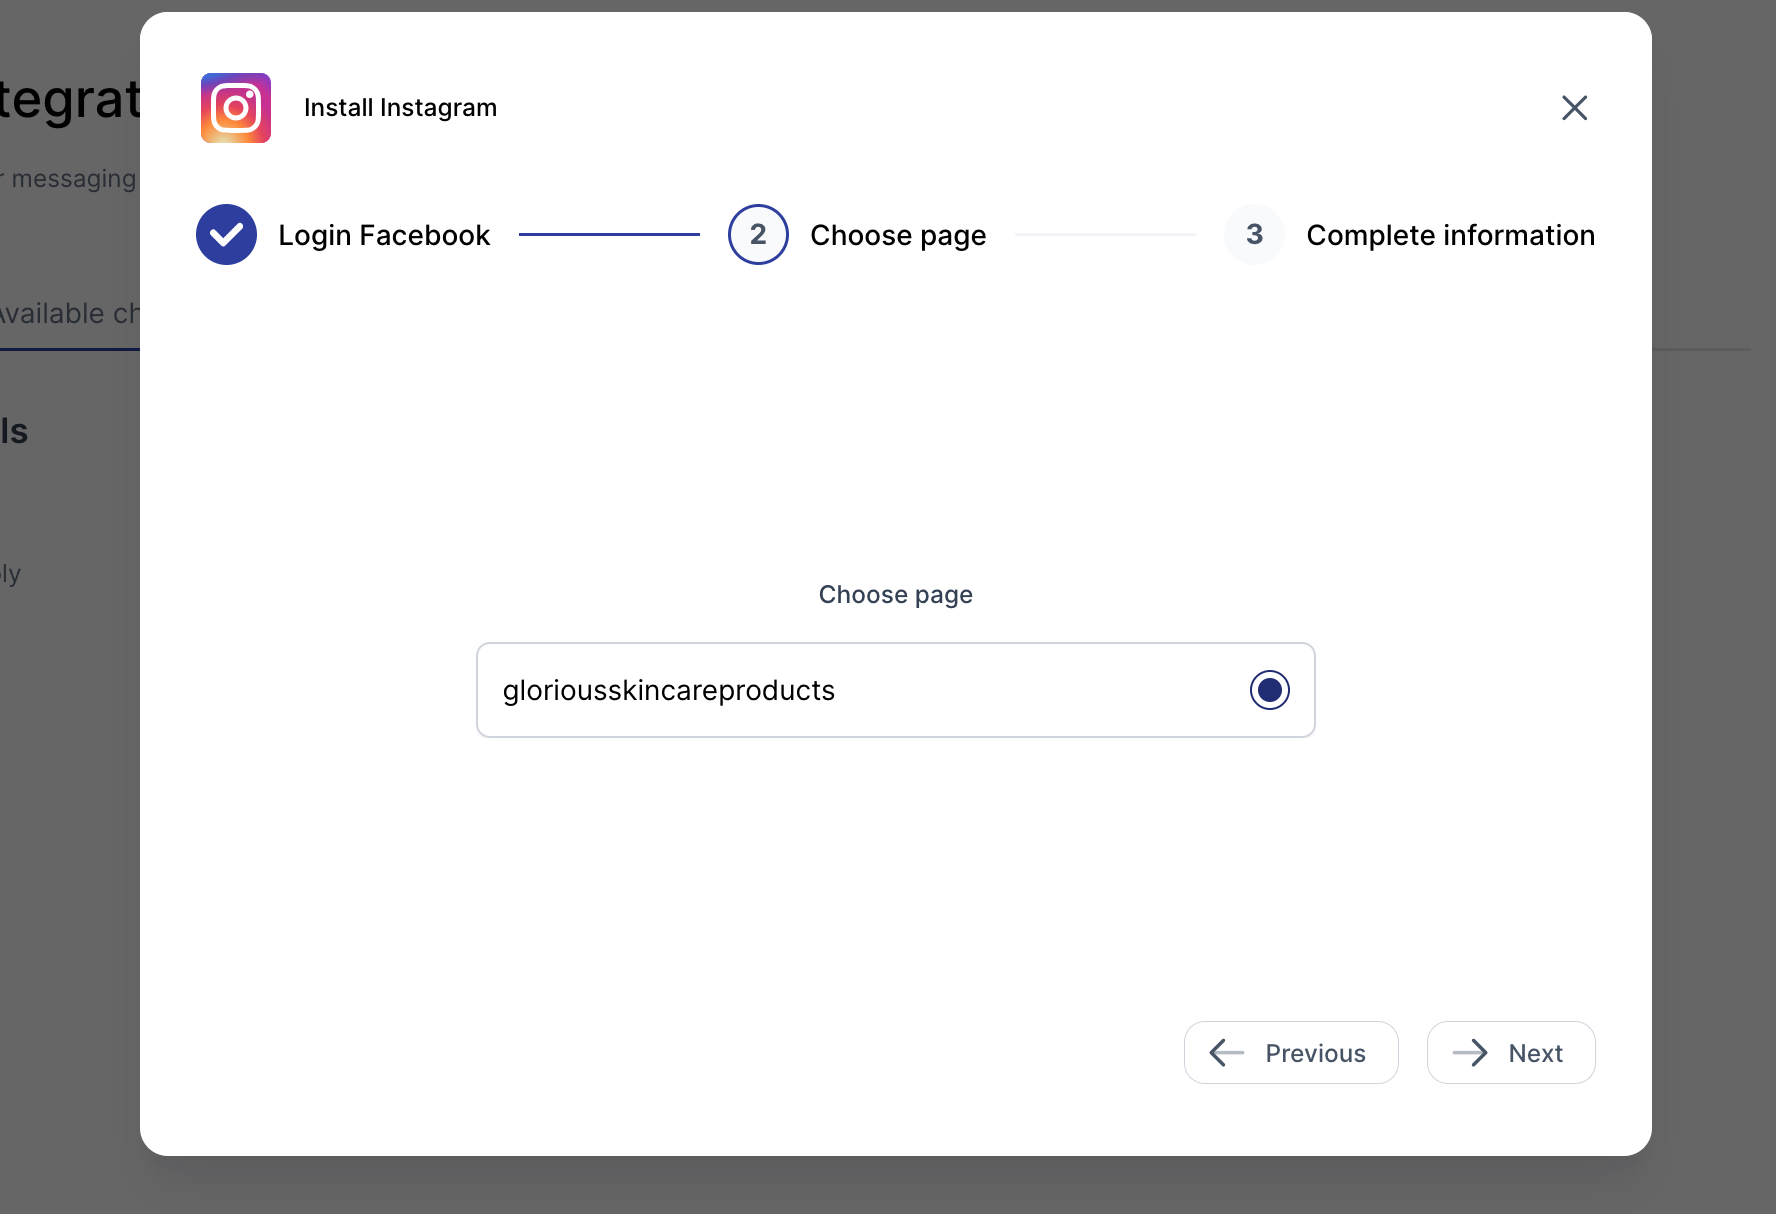This screenshot has width=1776, height=1214.
Task: Click the progress line before Complete information
Action: pos(1105,235)
